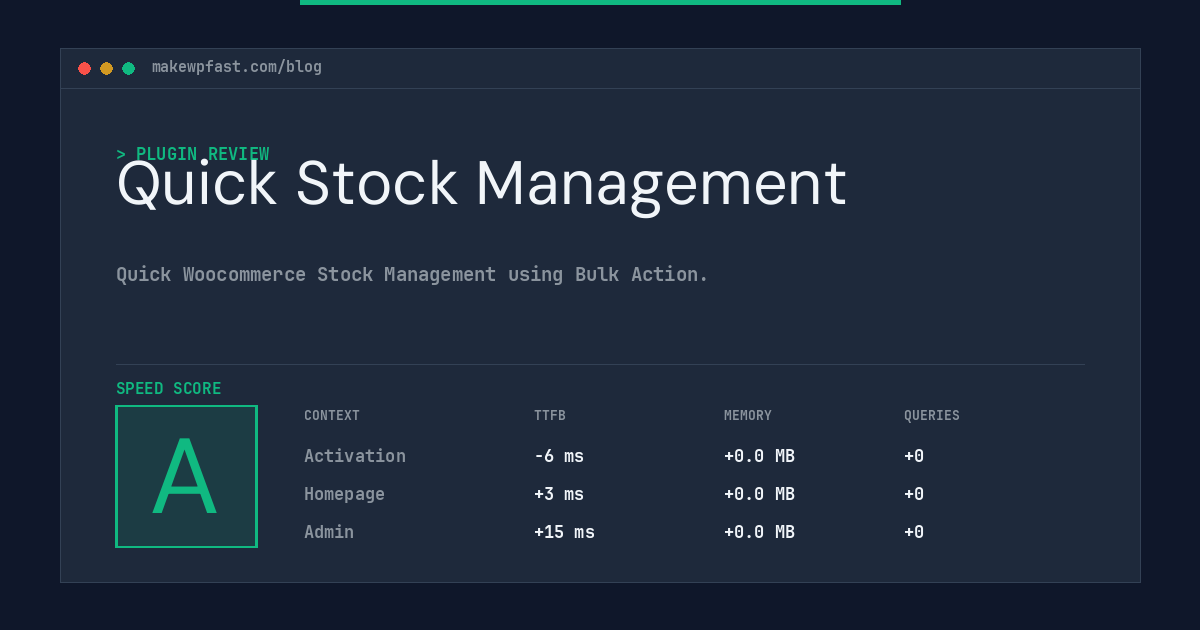Click the Queries column header

click(932, 416)
